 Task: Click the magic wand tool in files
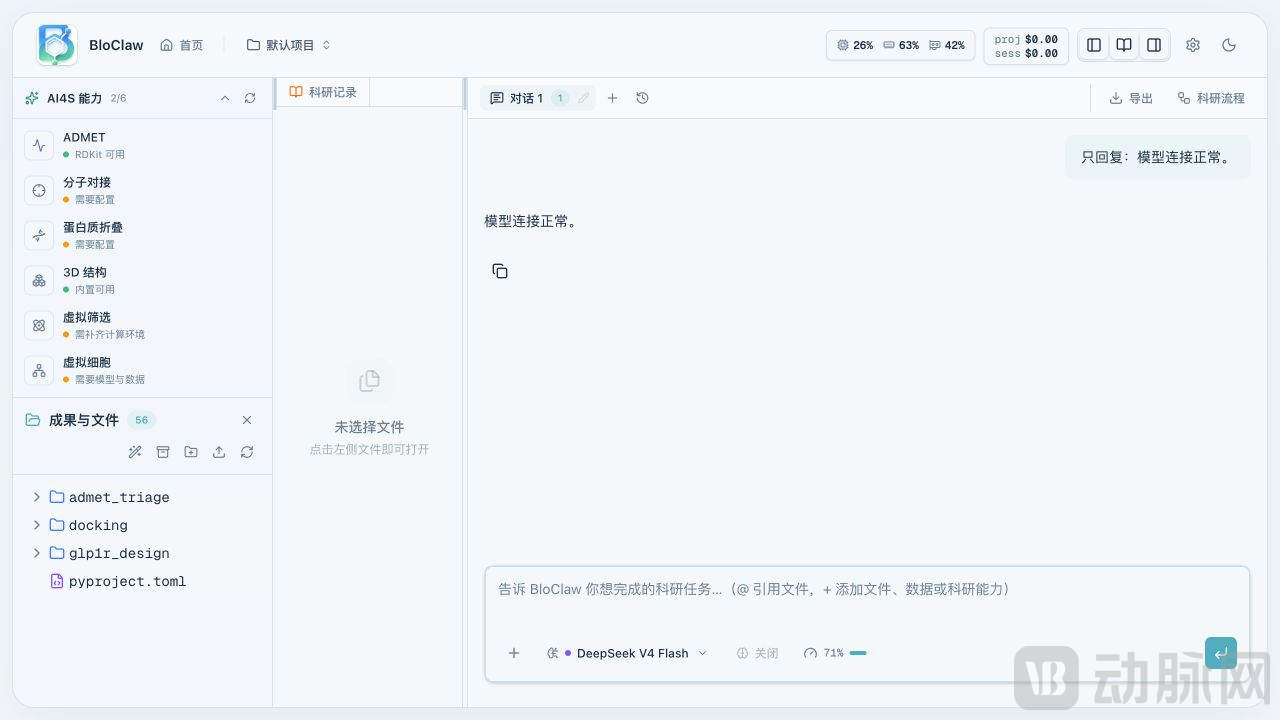point(135,452)
